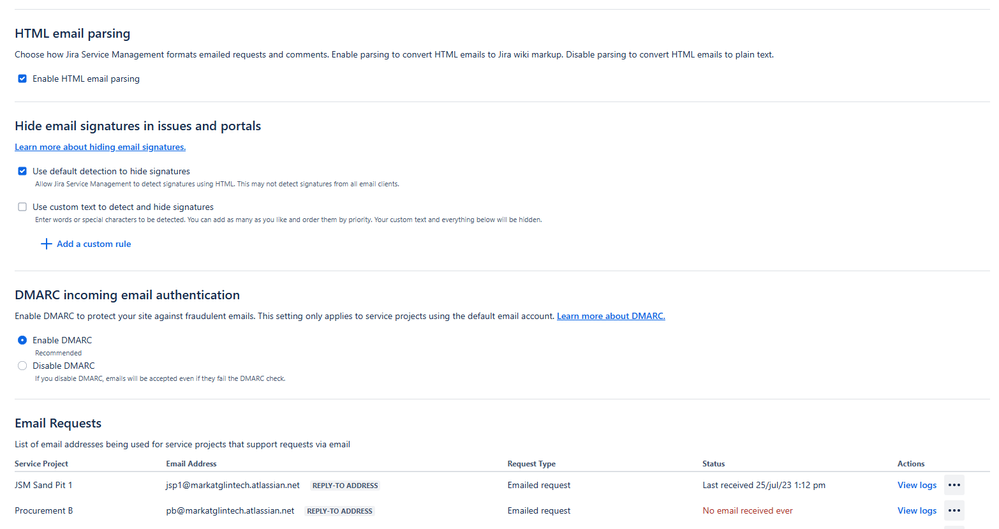Click the plus icon beside Add a custom rule
Image resolution: width=999 pixels, height=529 pixels.
click(46, 243)
